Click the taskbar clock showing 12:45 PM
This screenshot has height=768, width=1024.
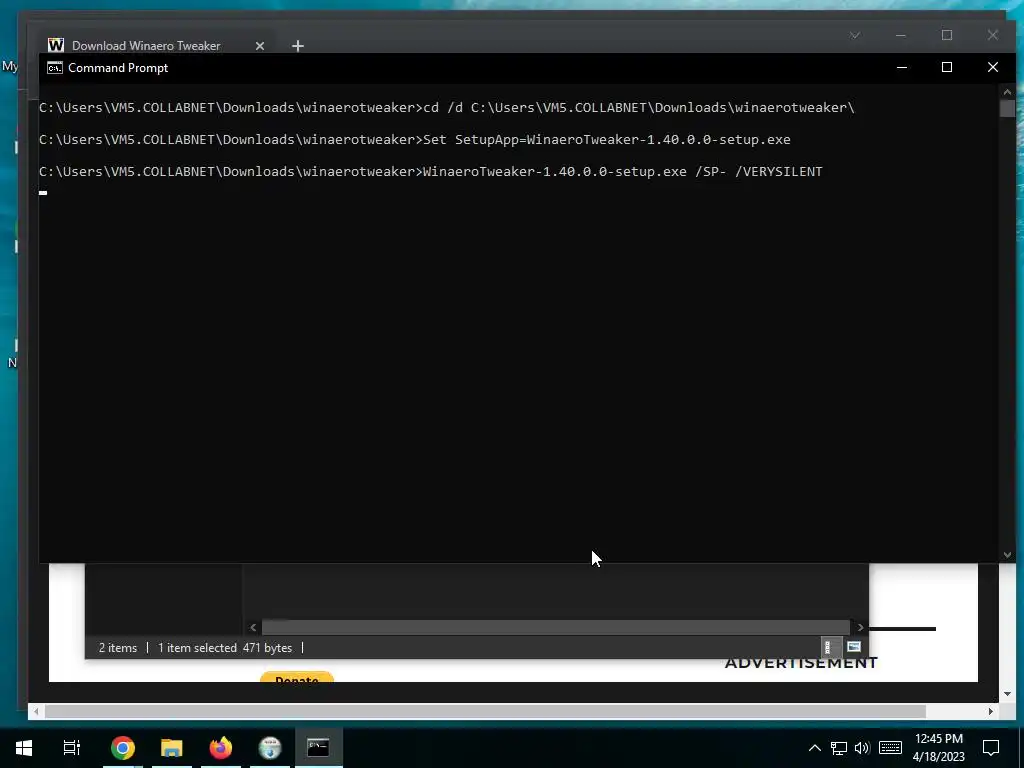938,739
